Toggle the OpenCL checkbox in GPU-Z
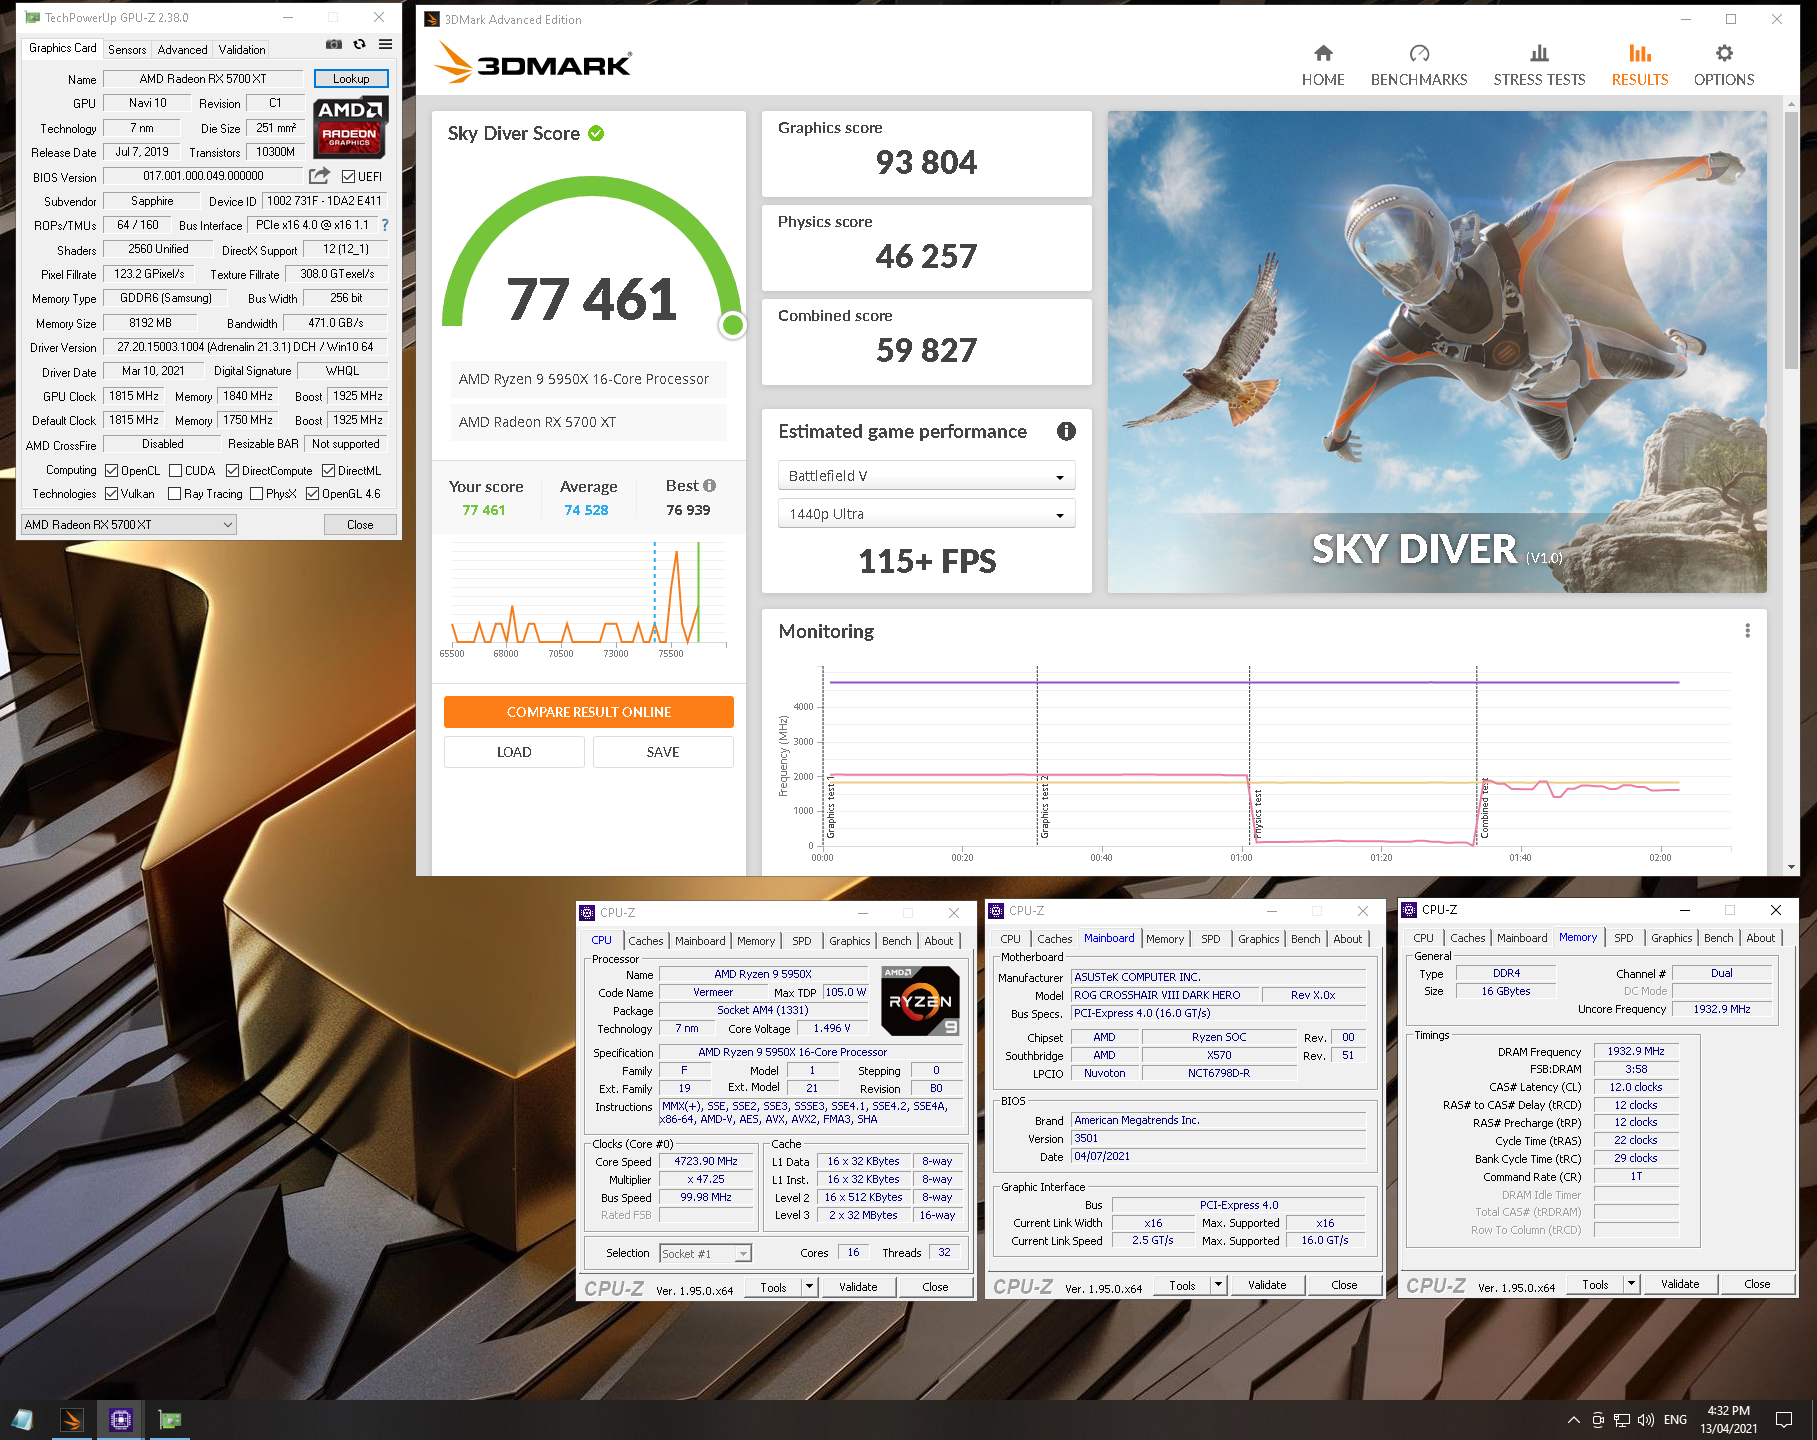 [x=112, y=470]
